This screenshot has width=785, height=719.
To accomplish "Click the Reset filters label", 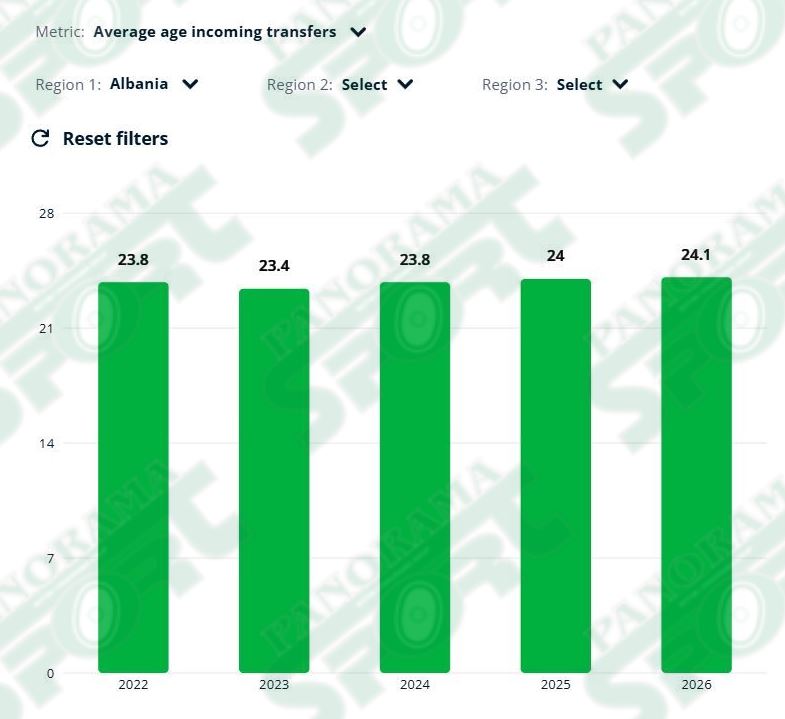I will point(115,139).
